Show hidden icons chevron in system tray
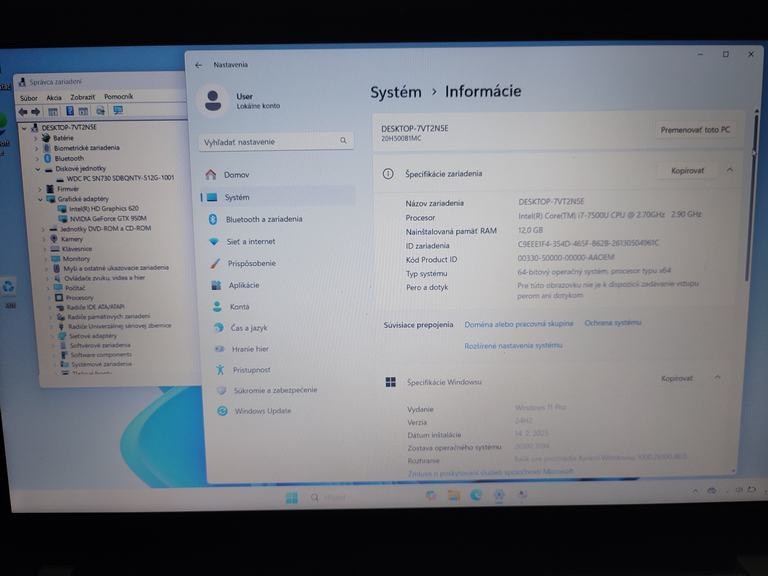This screenshot has height=576, width=768. (x=695, y=490)
